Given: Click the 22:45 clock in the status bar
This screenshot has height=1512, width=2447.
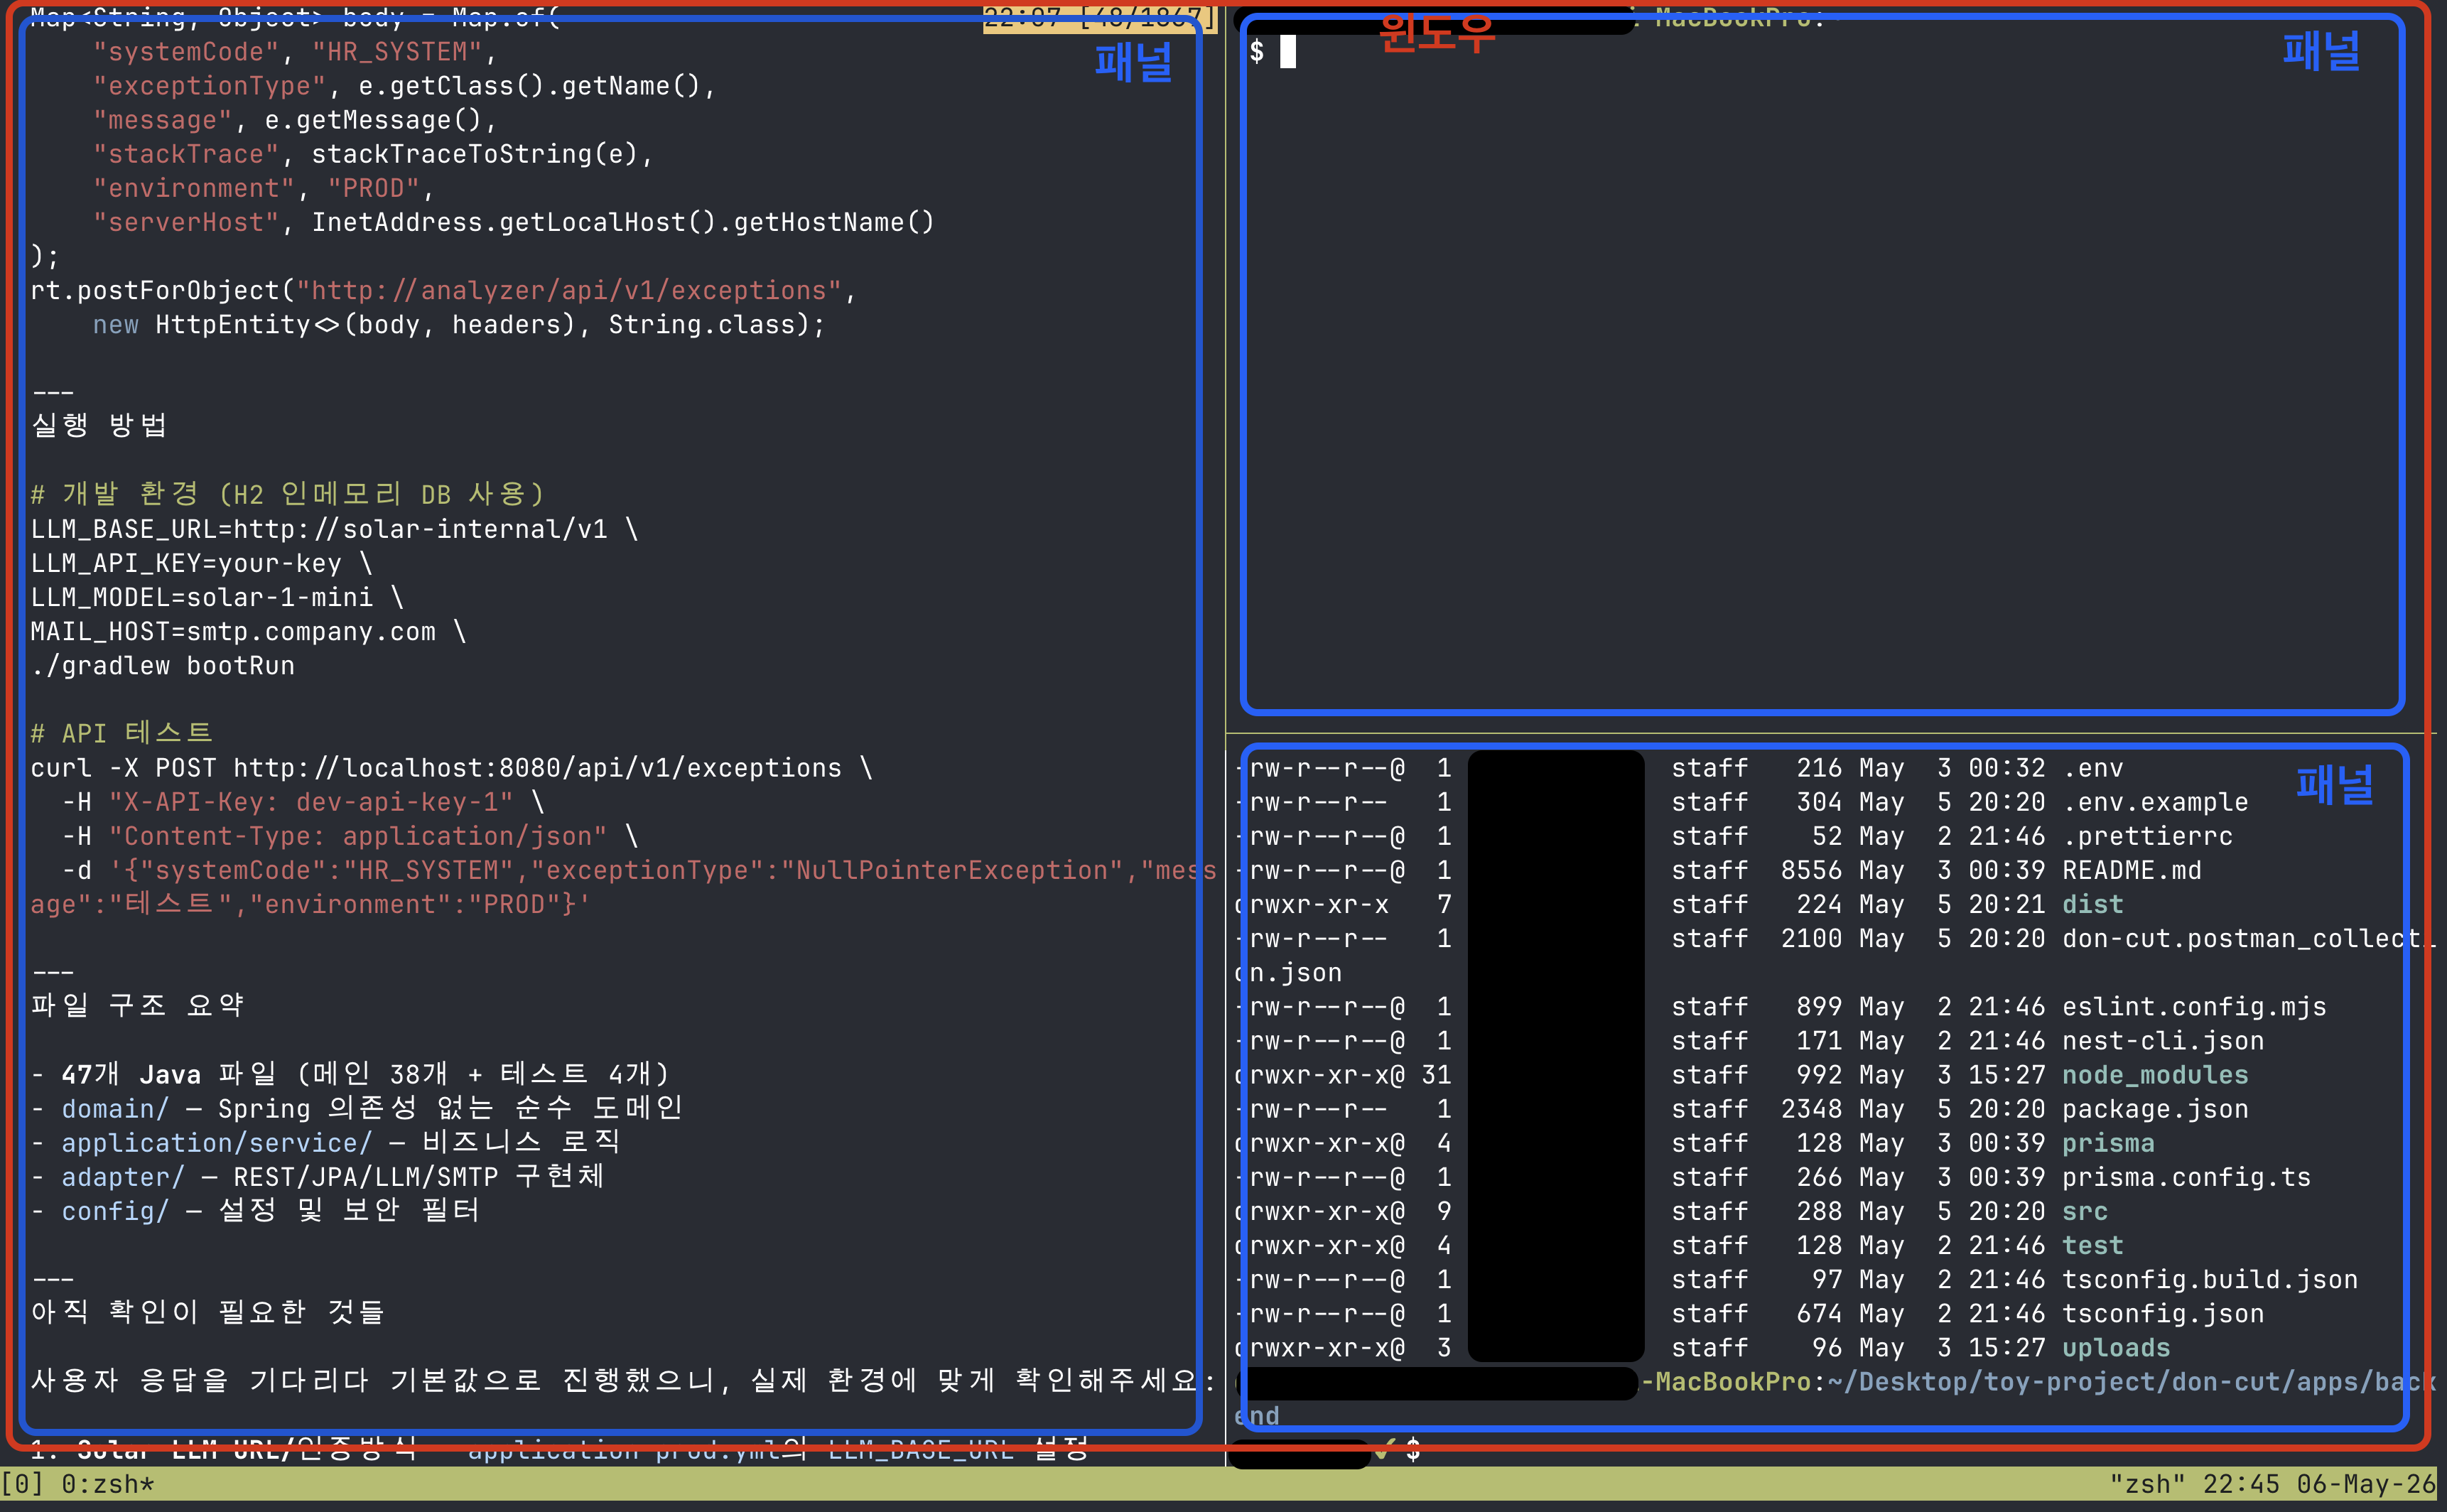Looking at the screenshot, I should click(x=2241, y=1484).
